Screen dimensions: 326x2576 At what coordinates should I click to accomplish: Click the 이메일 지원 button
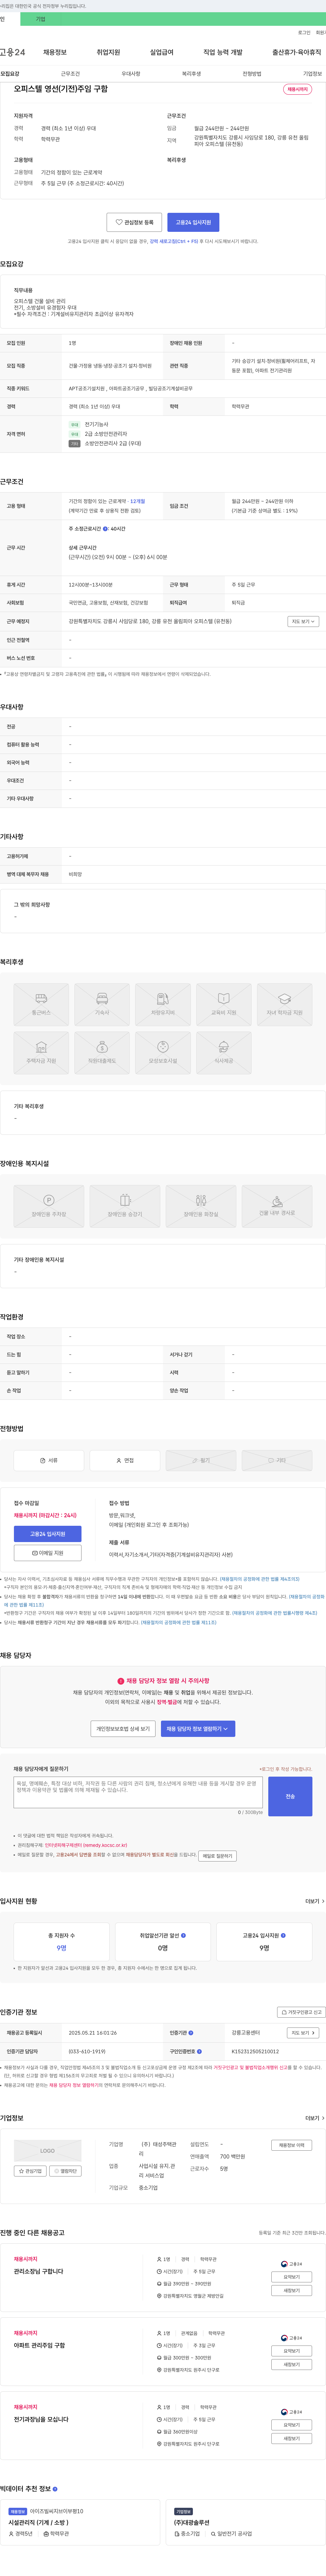(48, 1553)
